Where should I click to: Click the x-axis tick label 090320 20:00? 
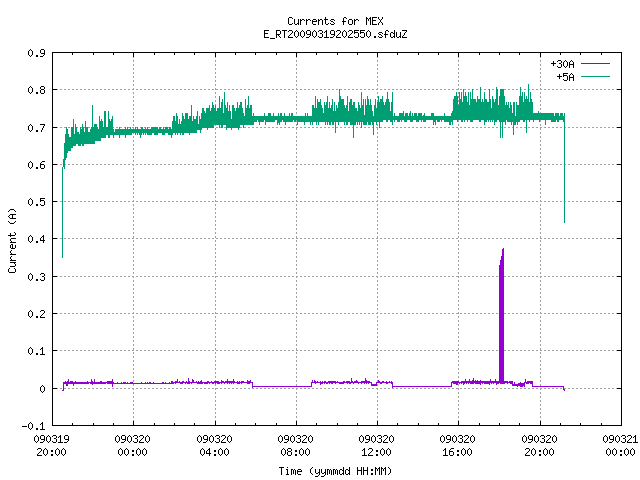(x=539, y=446)
